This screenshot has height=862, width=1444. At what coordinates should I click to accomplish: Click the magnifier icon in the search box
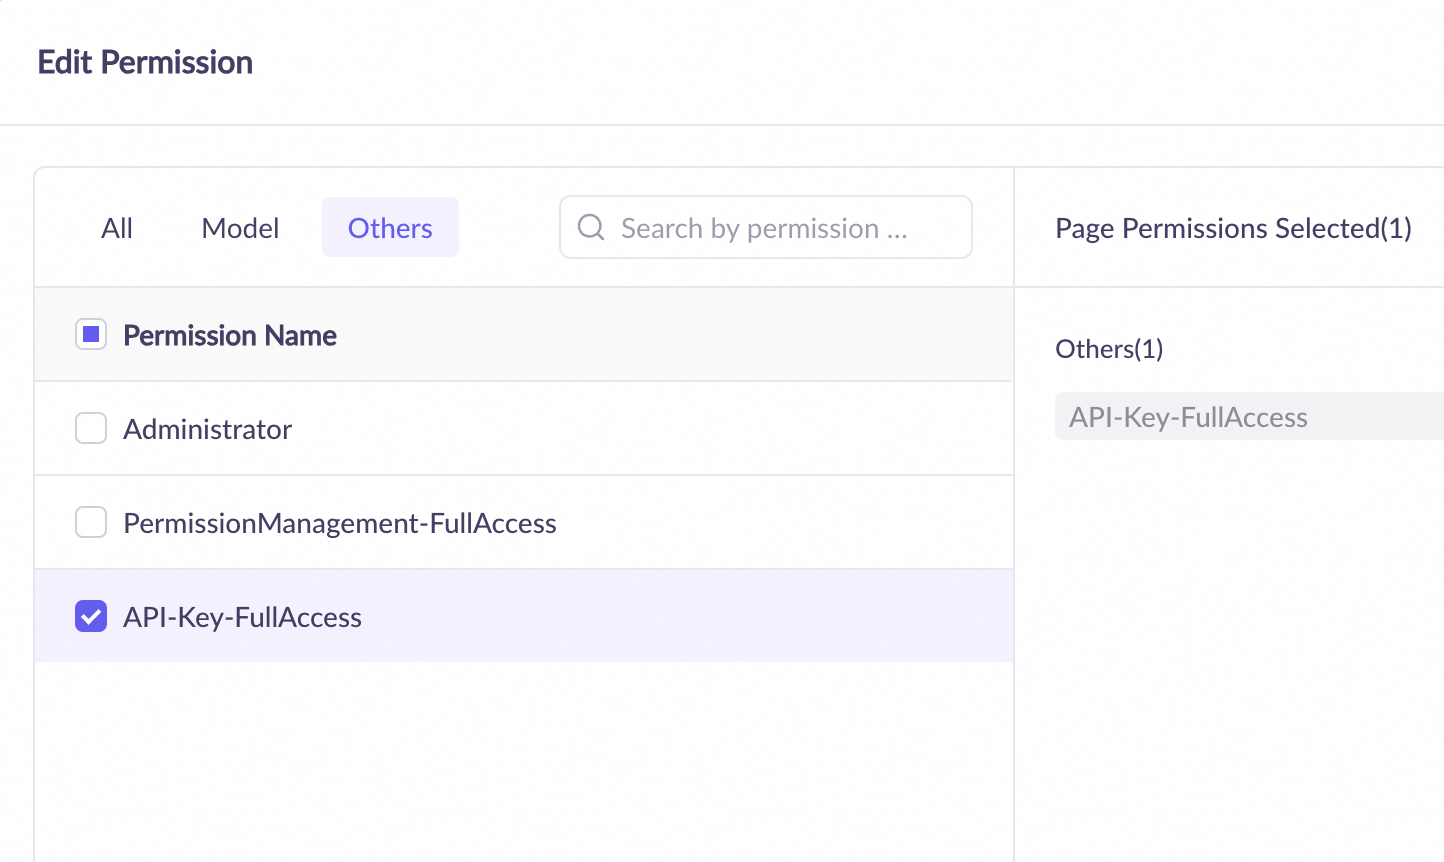coord(591,227)
